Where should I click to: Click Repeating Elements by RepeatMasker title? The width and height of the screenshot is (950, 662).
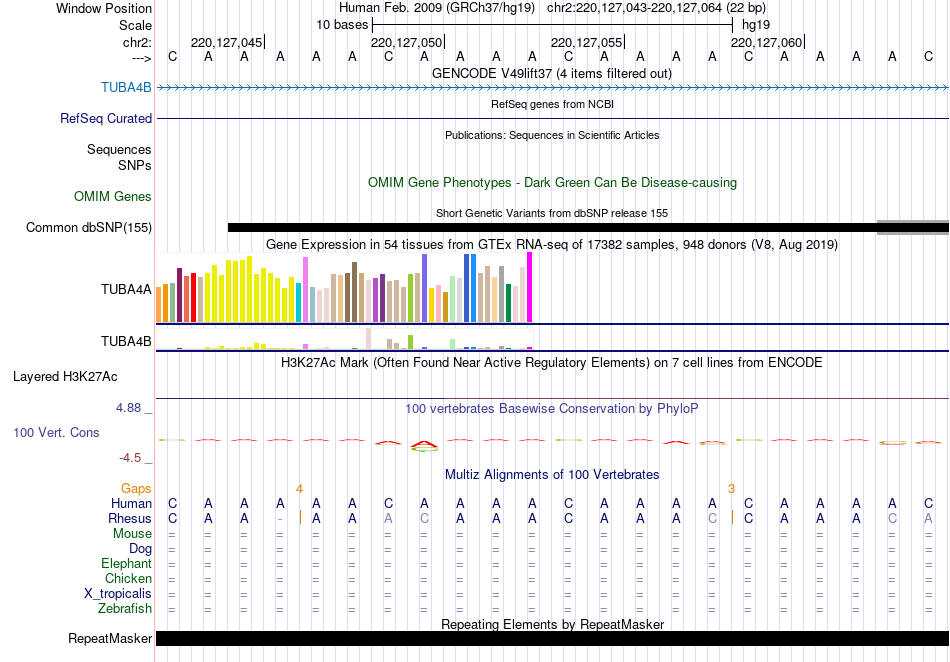click(552, 624)
